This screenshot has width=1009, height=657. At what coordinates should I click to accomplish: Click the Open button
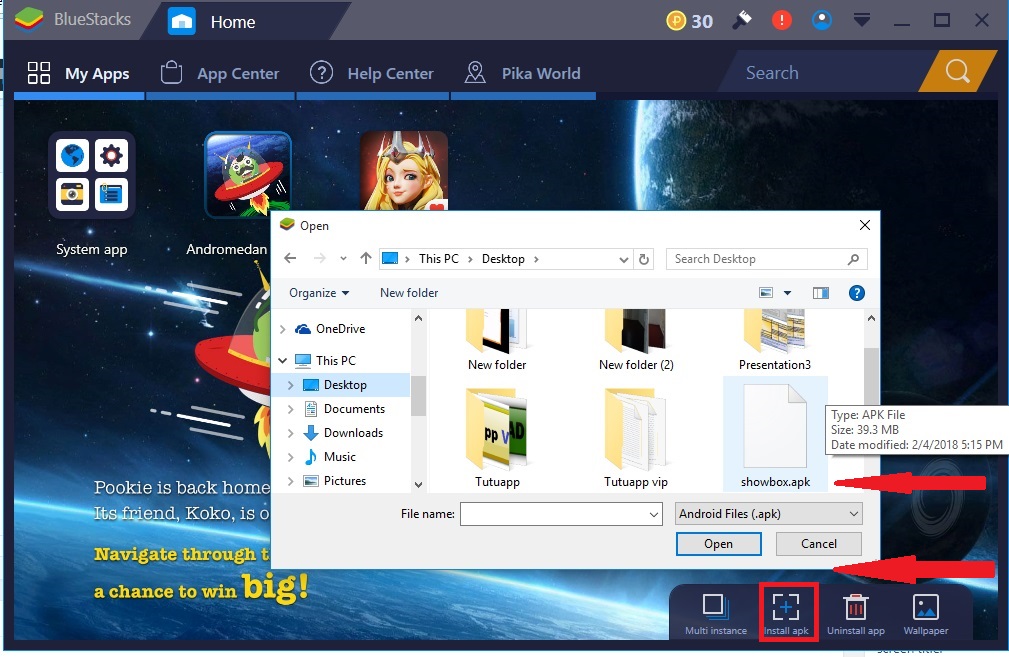pos(718,544)
